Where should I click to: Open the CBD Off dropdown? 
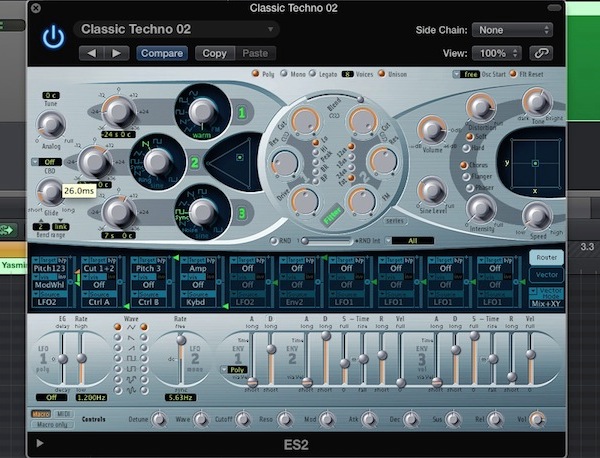[x=46, y=162]
